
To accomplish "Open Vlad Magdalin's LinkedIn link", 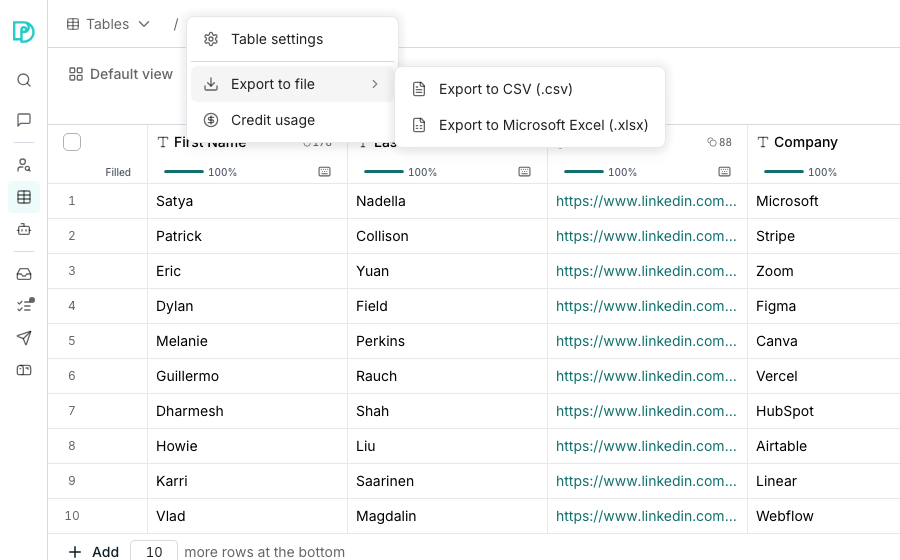I will 646,516.
